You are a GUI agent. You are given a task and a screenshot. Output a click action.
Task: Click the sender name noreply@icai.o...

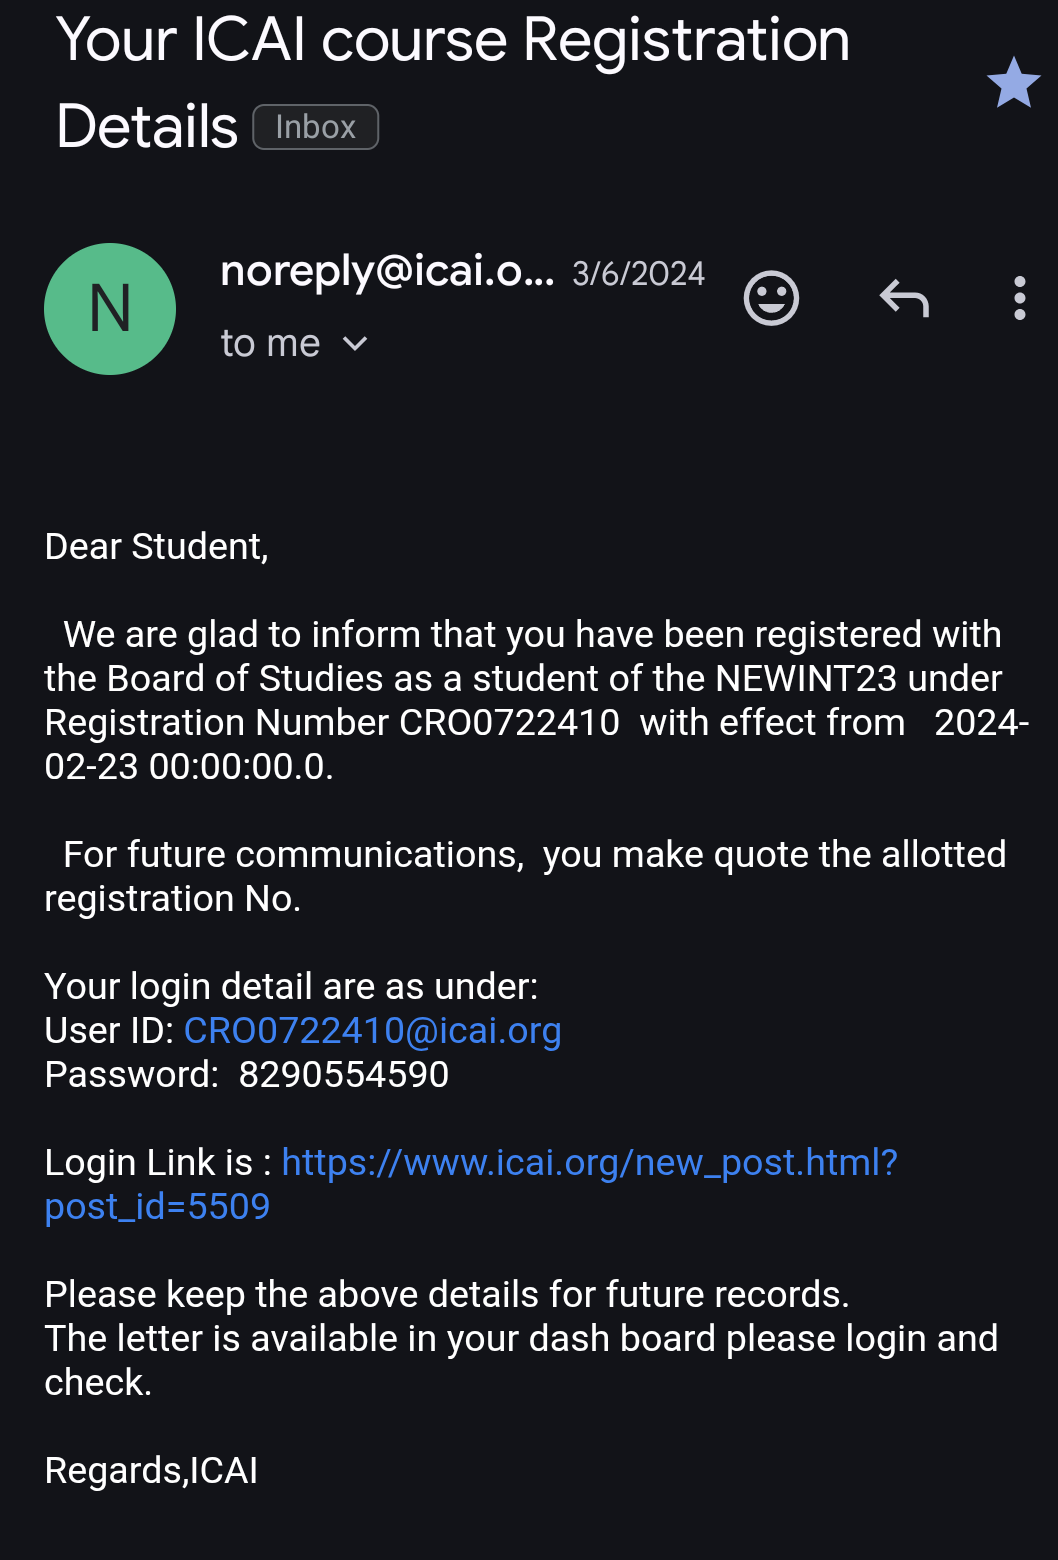[387, 271]
